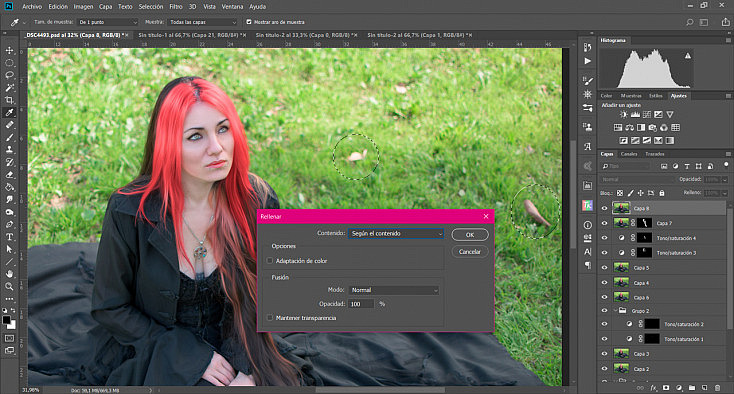
Task: Hide the Capa 5 layer
Action: [604, 268]
